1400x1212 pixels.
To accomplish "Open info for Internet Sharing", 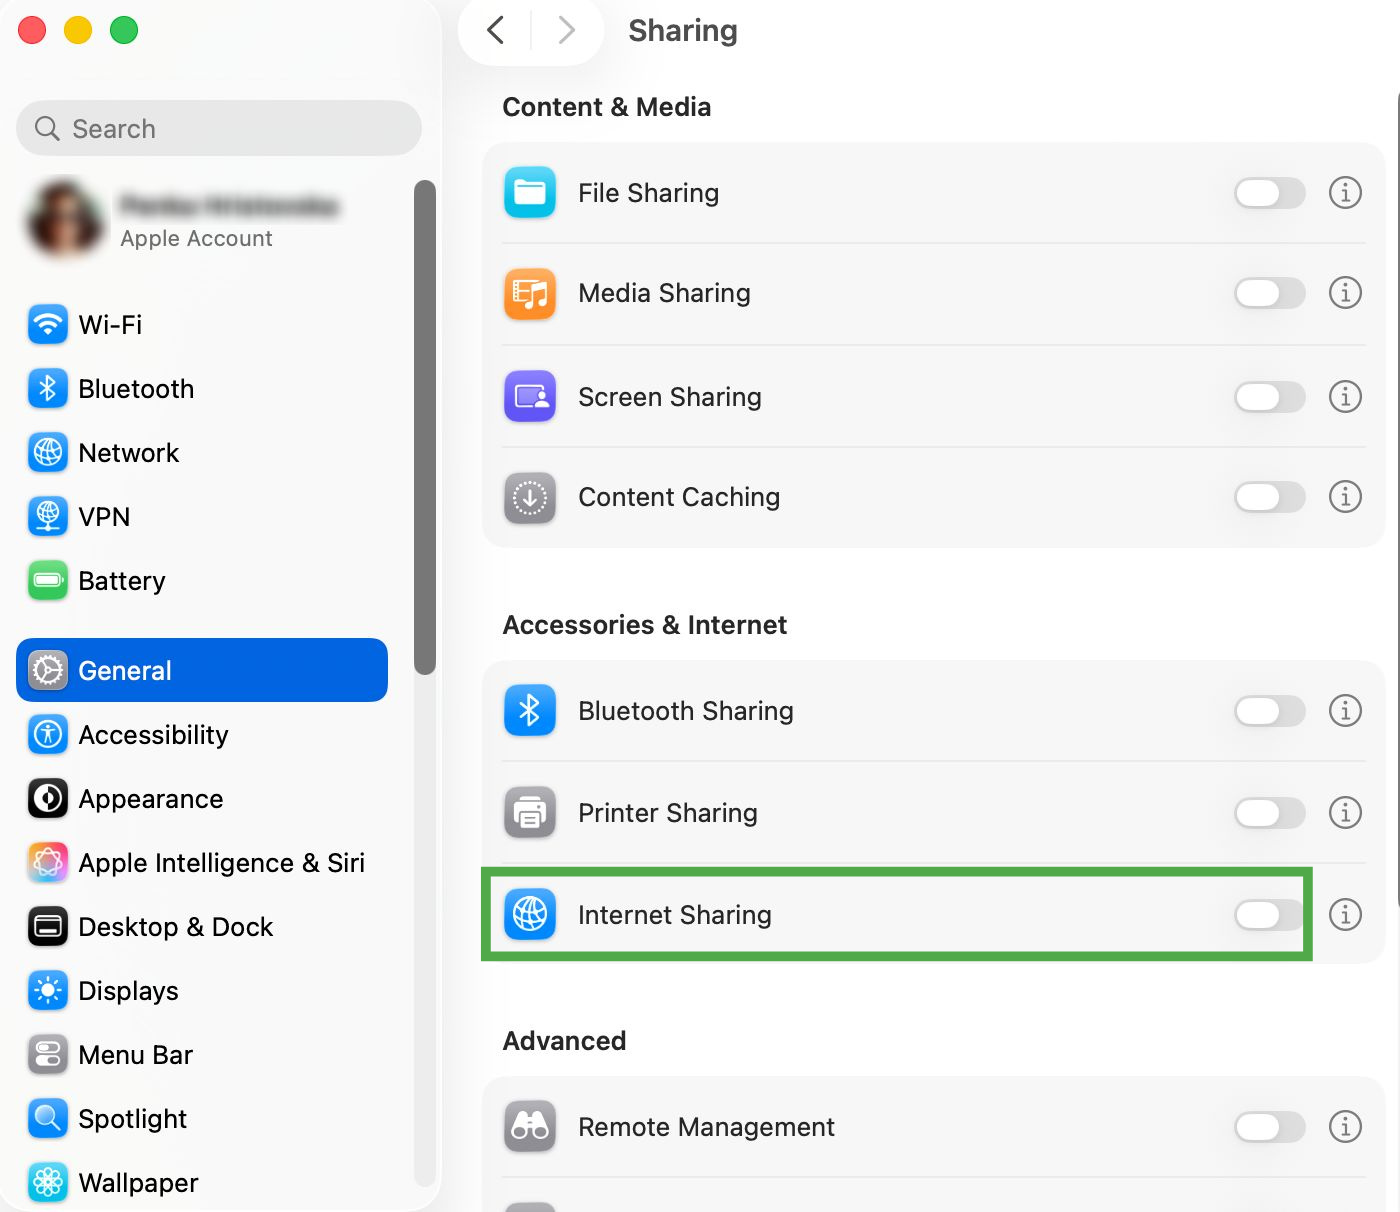I will pyautogui.click(x=1345, y=914).
